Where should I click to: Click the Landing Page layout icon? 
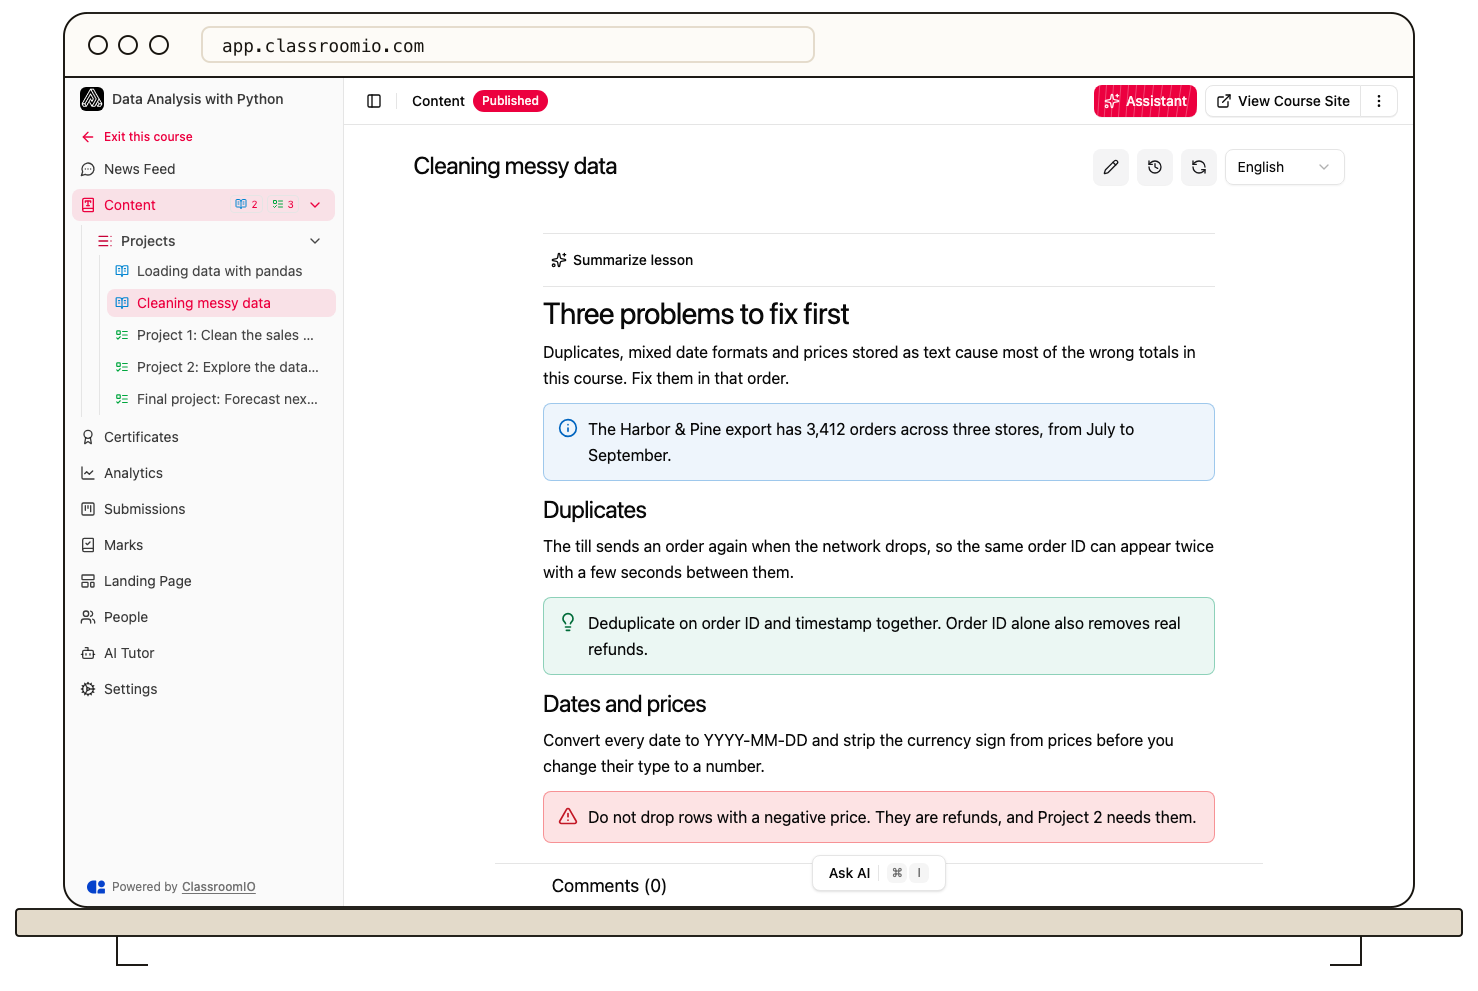[88, 581]
